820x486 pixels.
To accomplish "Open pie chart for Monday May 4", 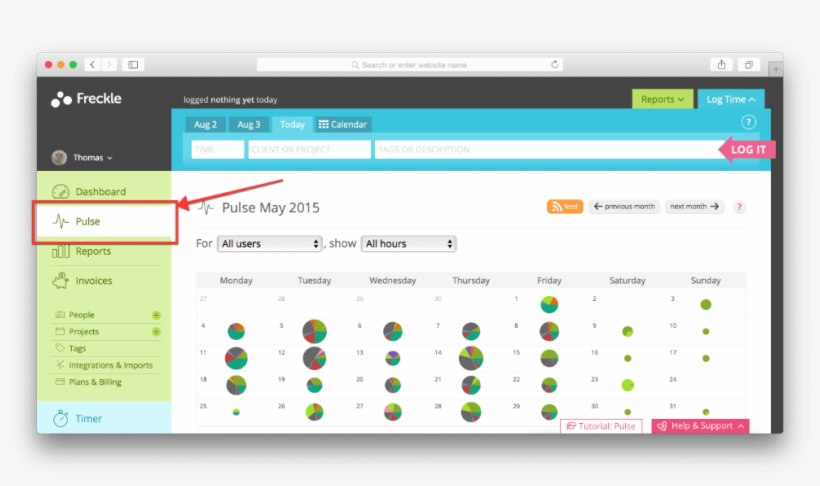I will pyautogui.click(x=236, y=331).
